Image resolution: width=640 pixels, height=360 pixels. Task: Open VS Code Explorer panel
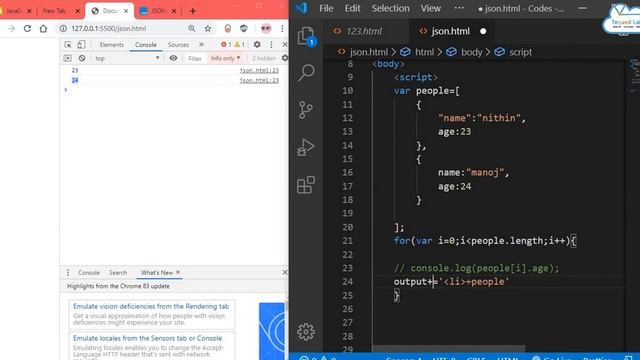pos(306,36)
